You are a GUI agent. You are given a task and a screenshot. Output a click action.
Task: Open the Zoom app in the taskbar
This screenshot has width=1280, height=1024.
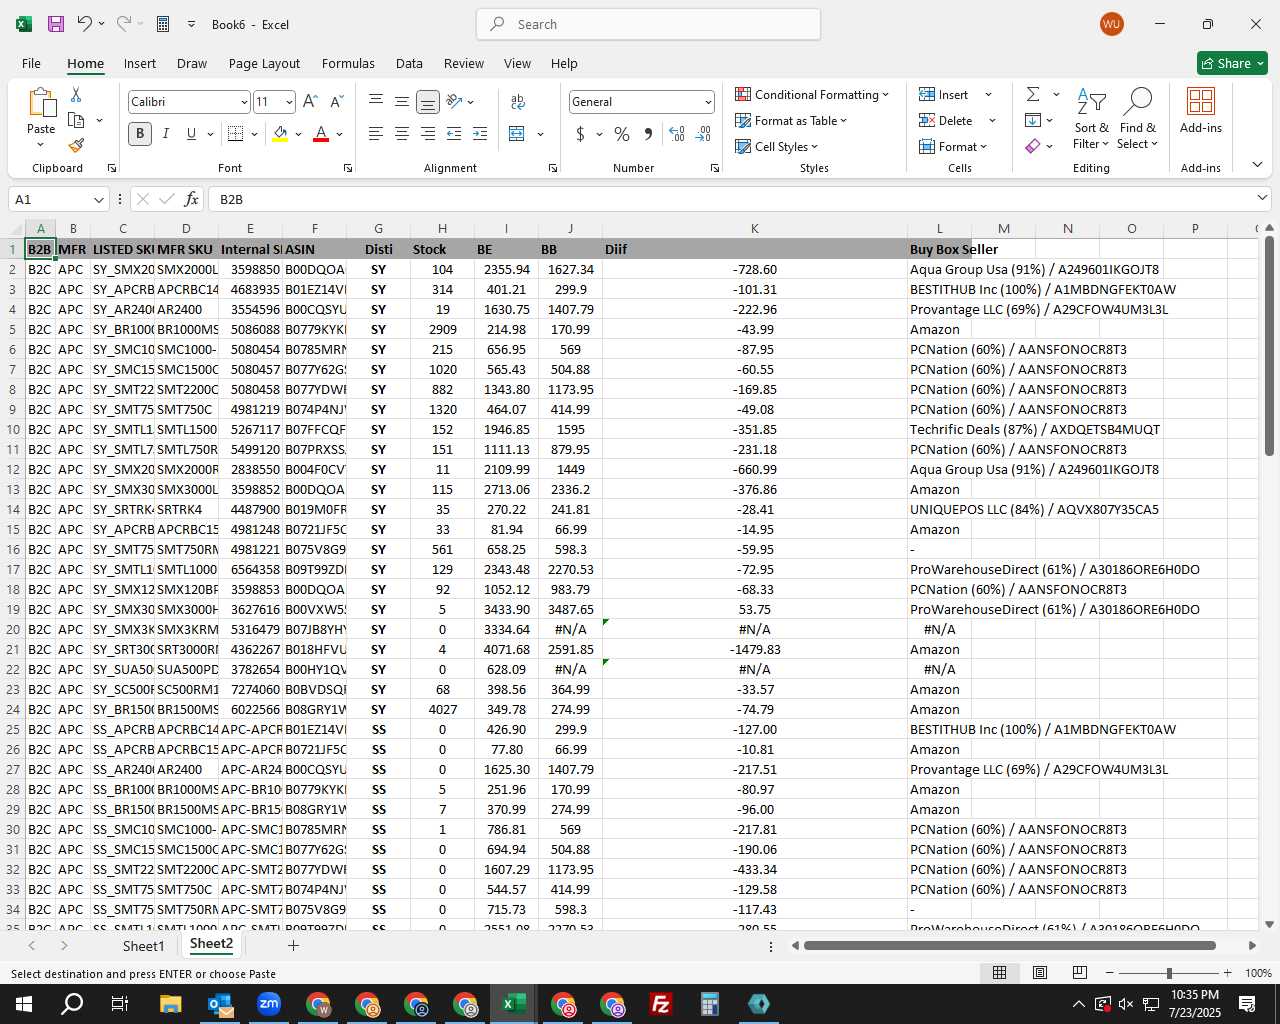click(x=269, y=1004)
